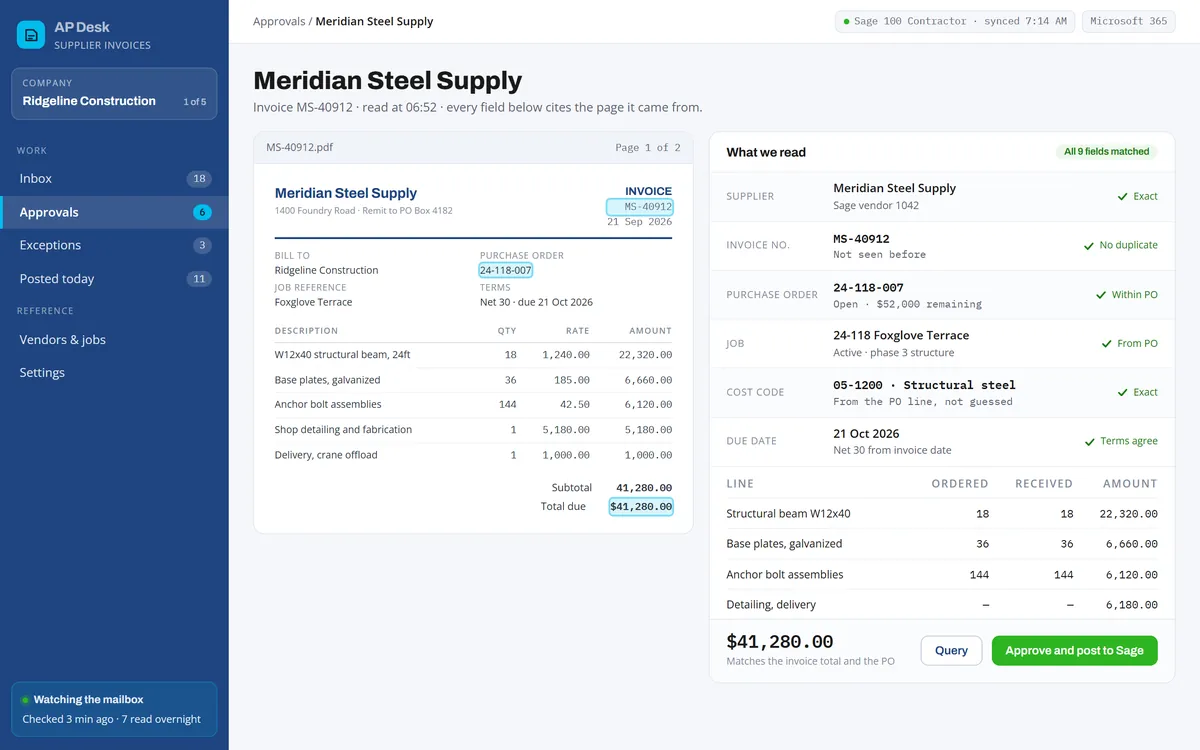Click cost code 05-1200 · Structural steel
This screenshot has height=750, width=1200.
point(924,385)
